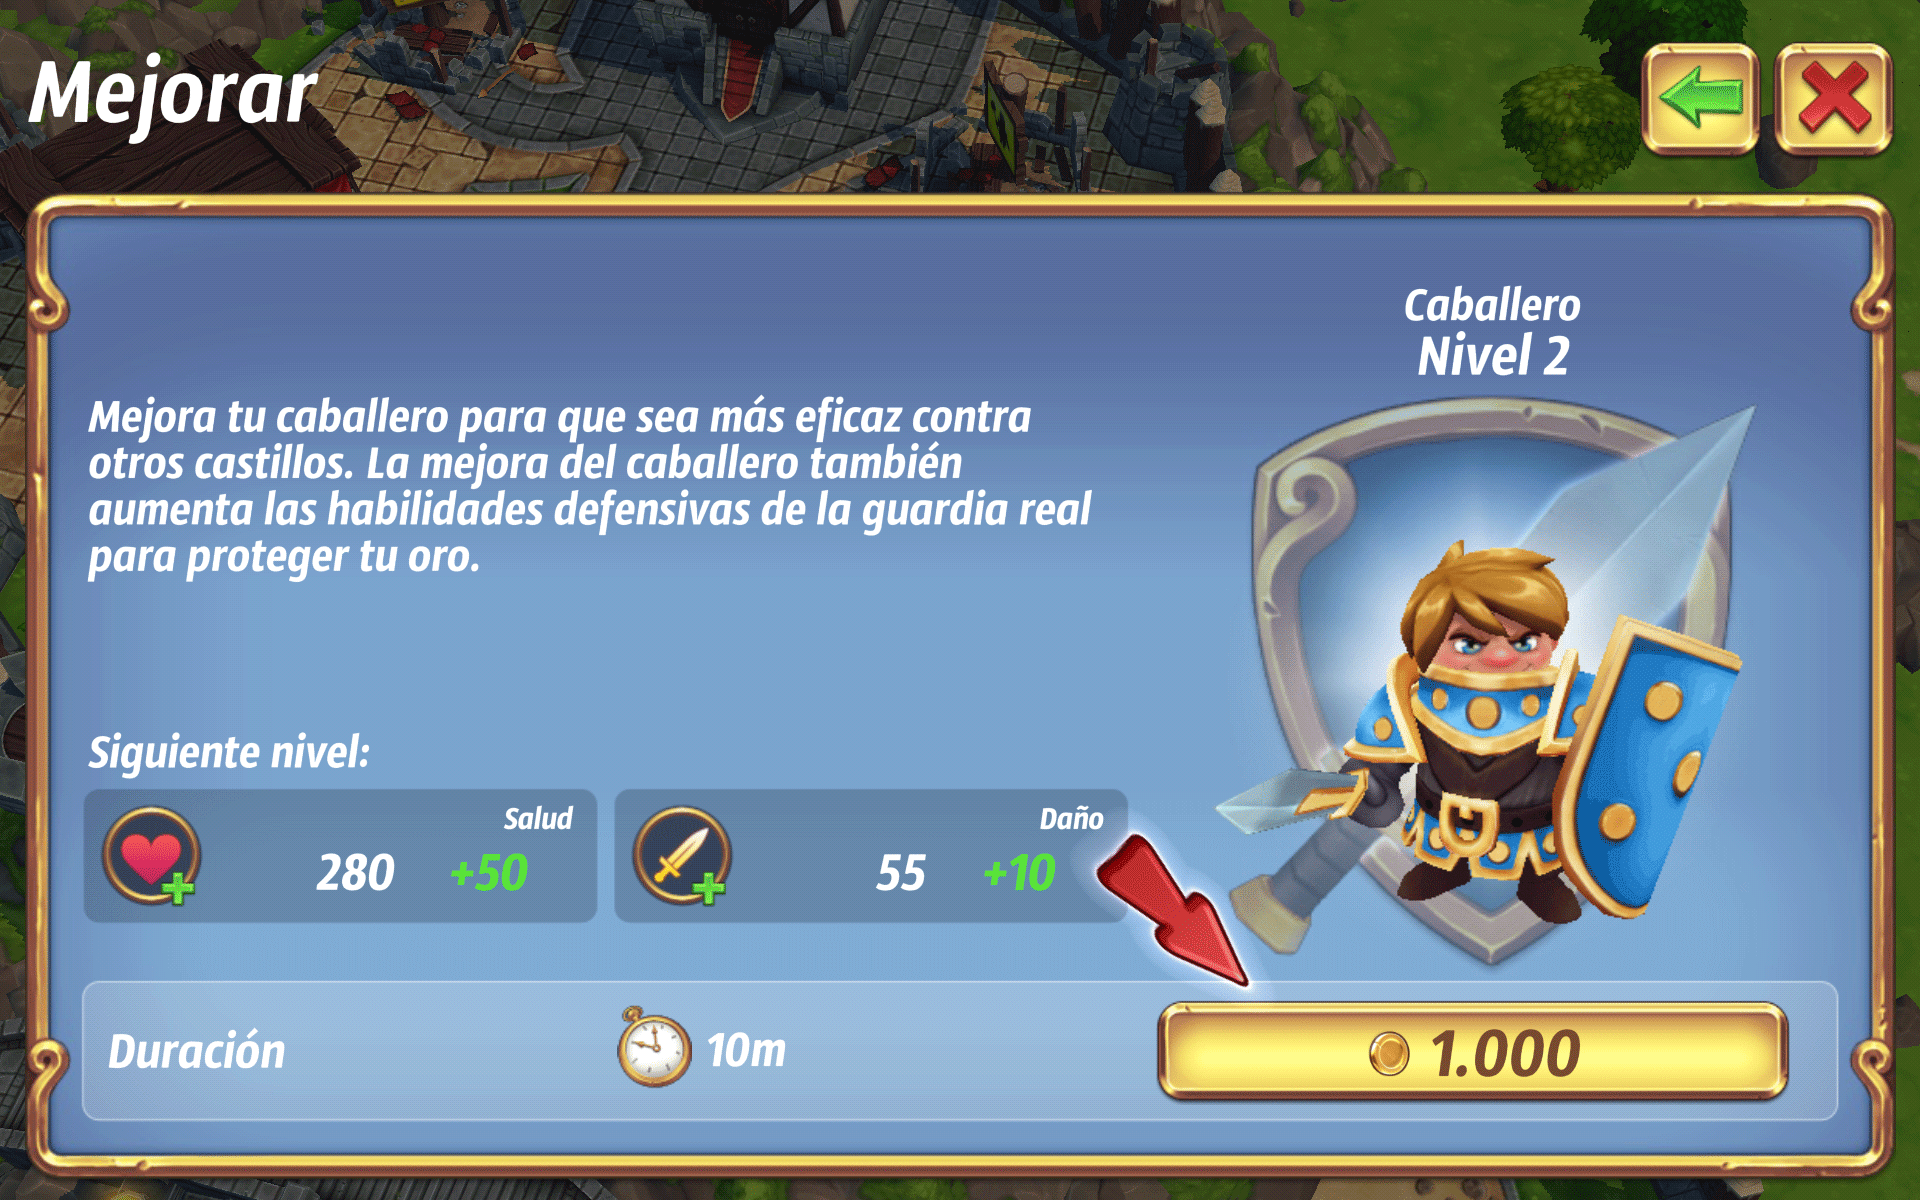Click the stopwatch duration icon
1920x1200 pixels.
(654, 1048)
